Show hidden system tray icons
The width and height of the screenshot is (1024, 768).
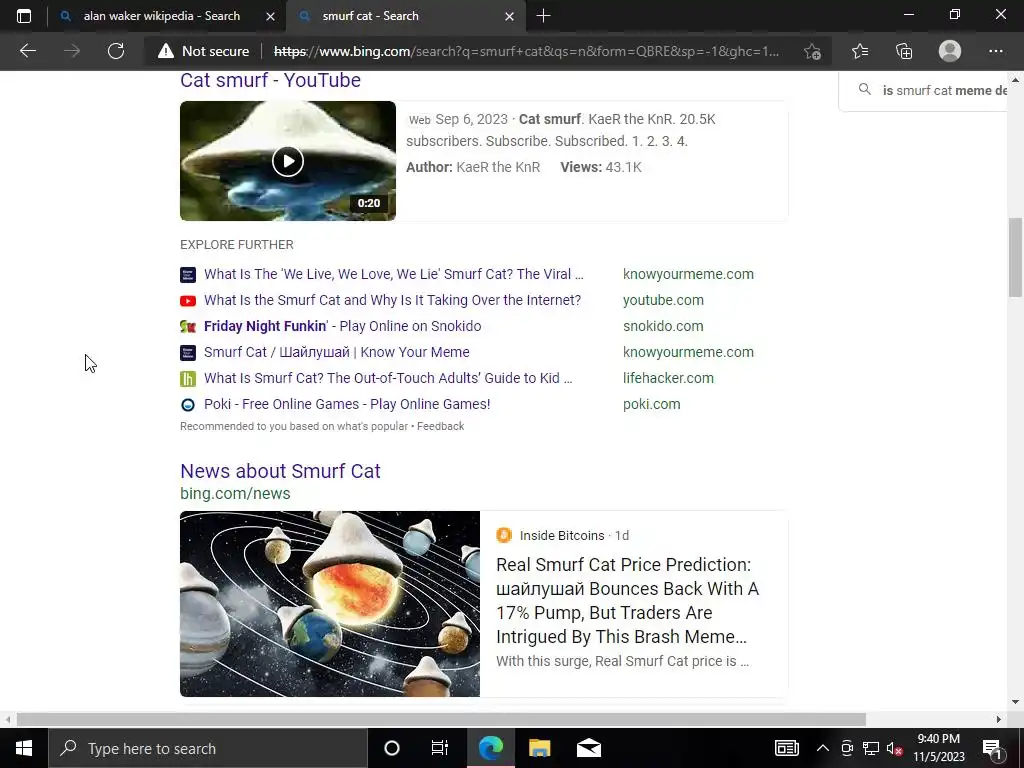(x=823, y=748)
